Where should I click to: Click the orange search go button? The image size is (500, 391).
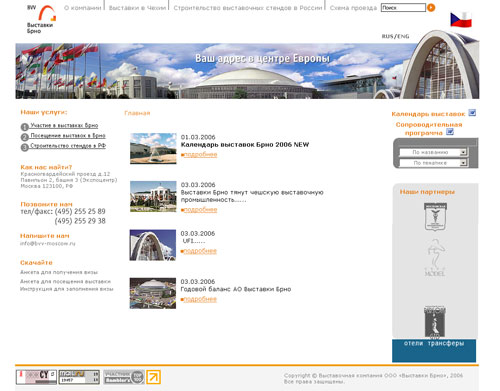(x=431, y=7)
